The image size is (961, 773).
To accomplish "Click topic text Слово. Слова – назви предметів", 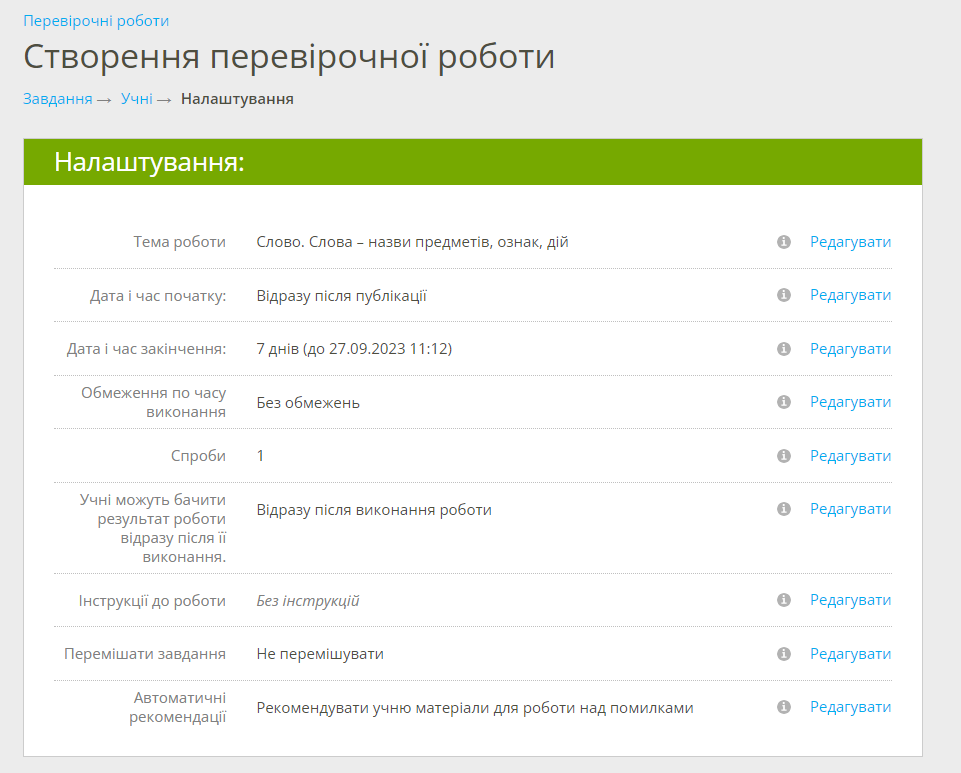I will click(x=412, y=242).
